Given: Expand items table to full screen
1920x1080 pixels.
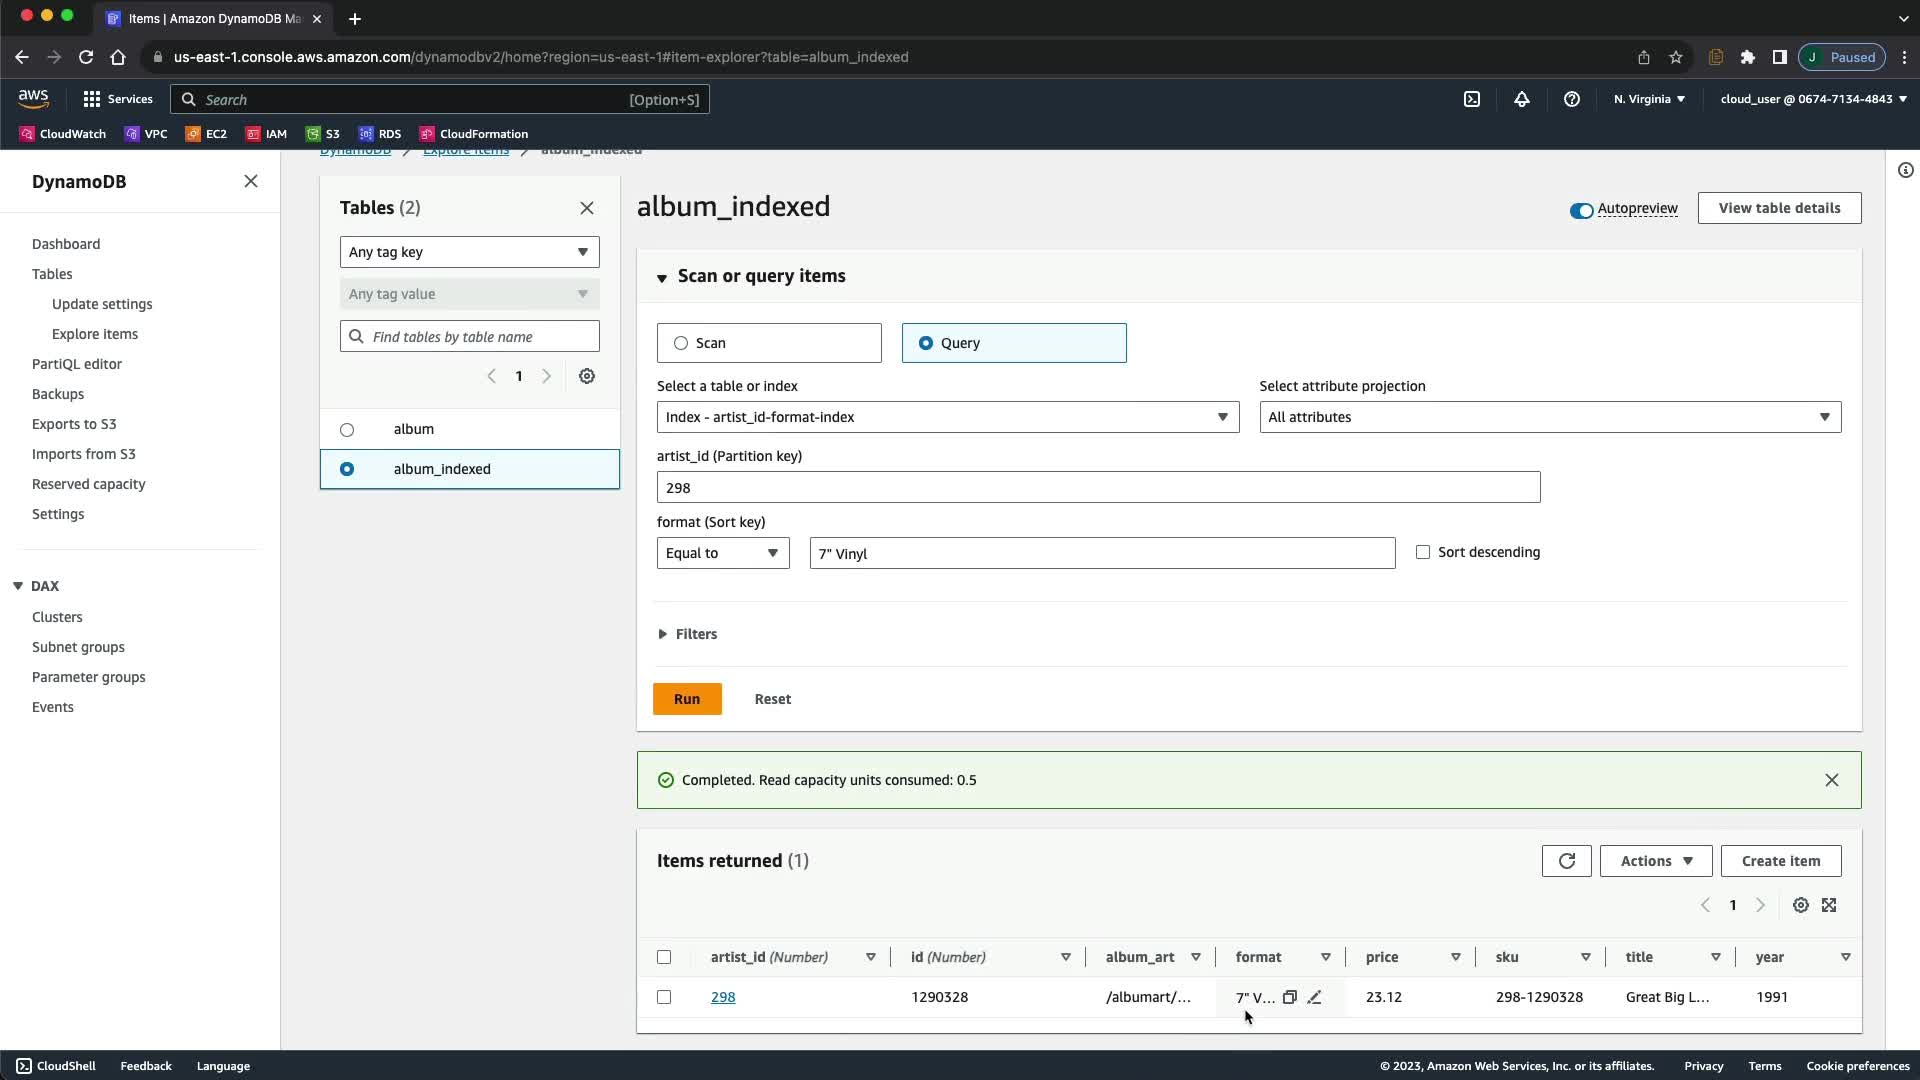Looking at the screenshot, I should pos(1829,905).
